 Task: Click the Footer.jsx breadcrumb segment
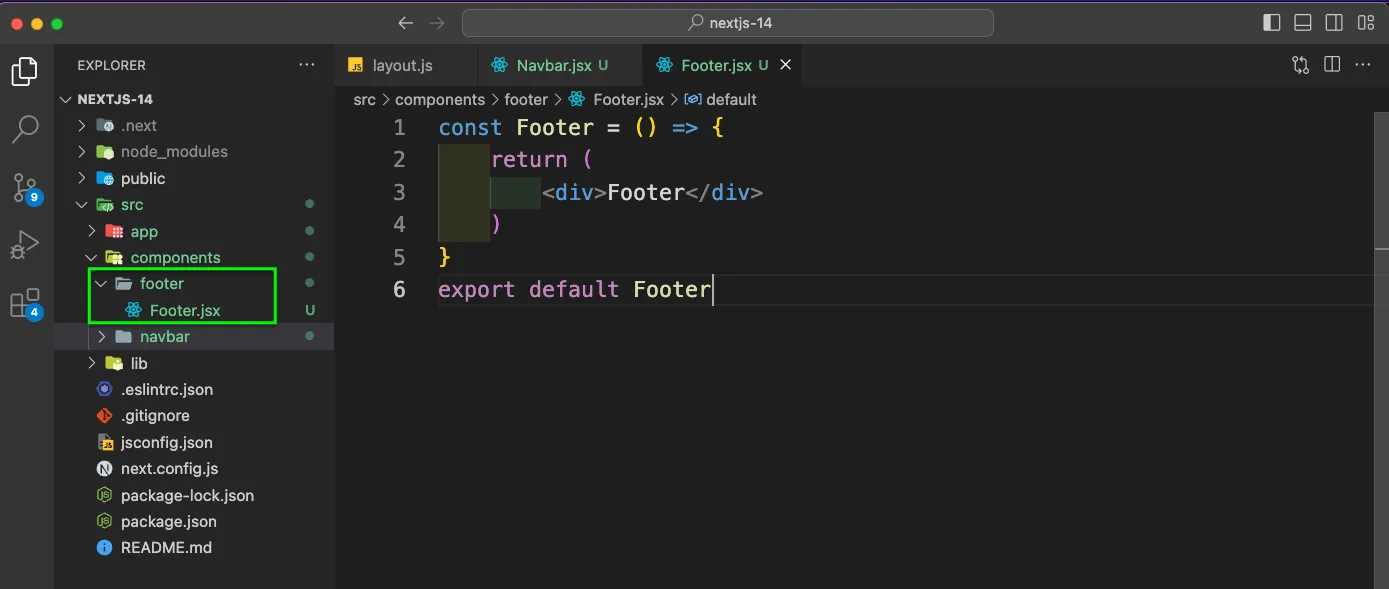pos(616,100)
